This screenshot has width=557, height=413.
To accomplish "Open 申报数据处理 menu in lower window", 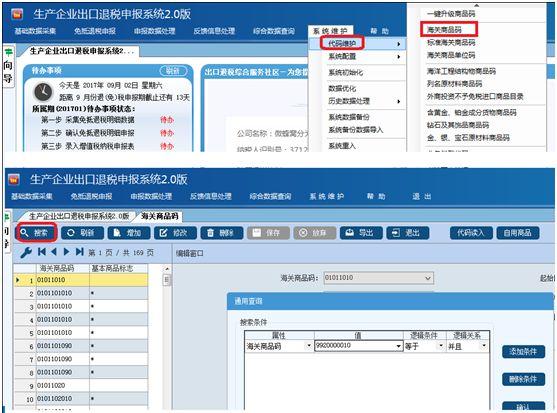I will click(151, 196).
